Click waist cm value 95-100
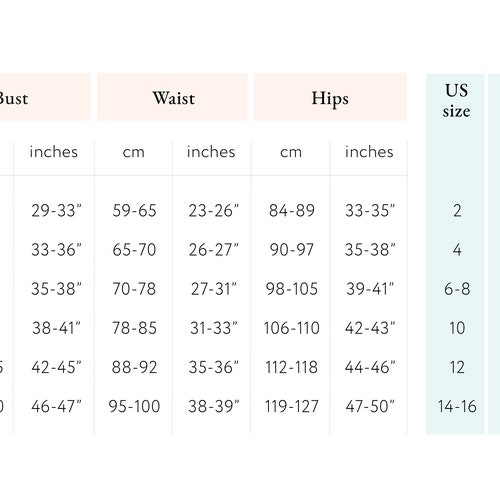The height and width of the screenshot is (500, 500). coord(134,406)
